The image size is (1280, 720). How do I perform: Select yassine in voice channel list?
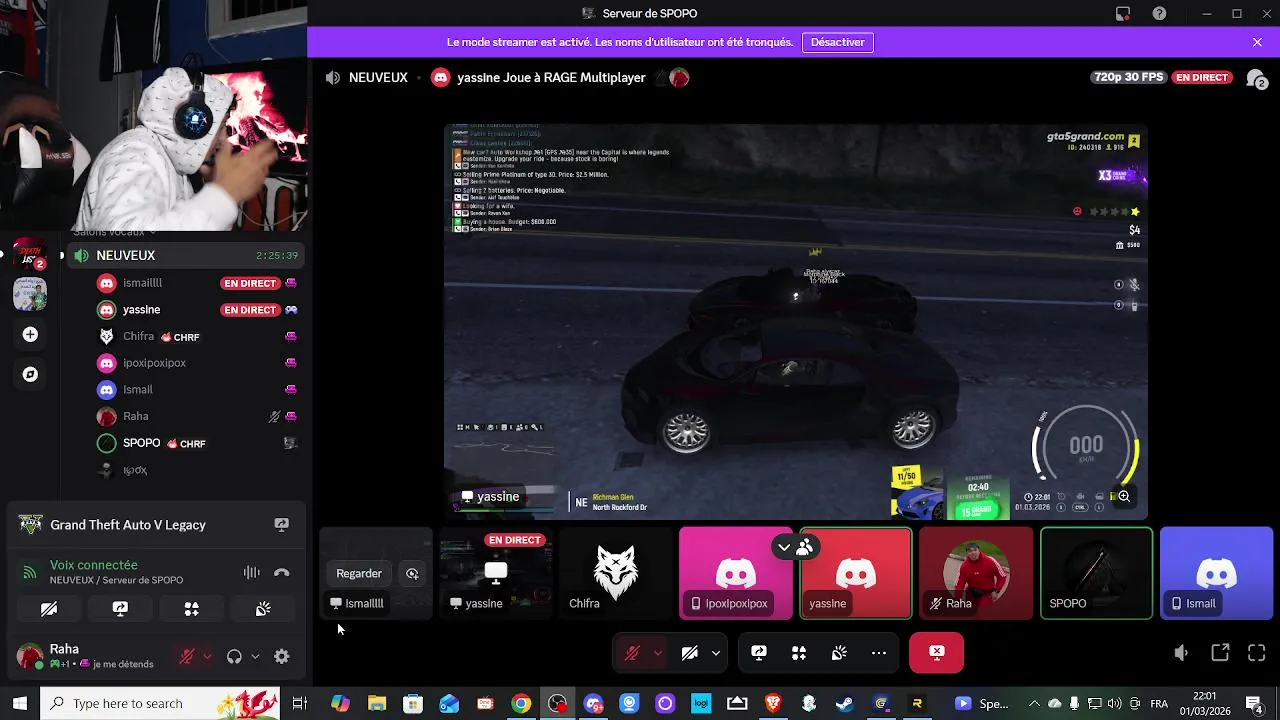point(198,310)
